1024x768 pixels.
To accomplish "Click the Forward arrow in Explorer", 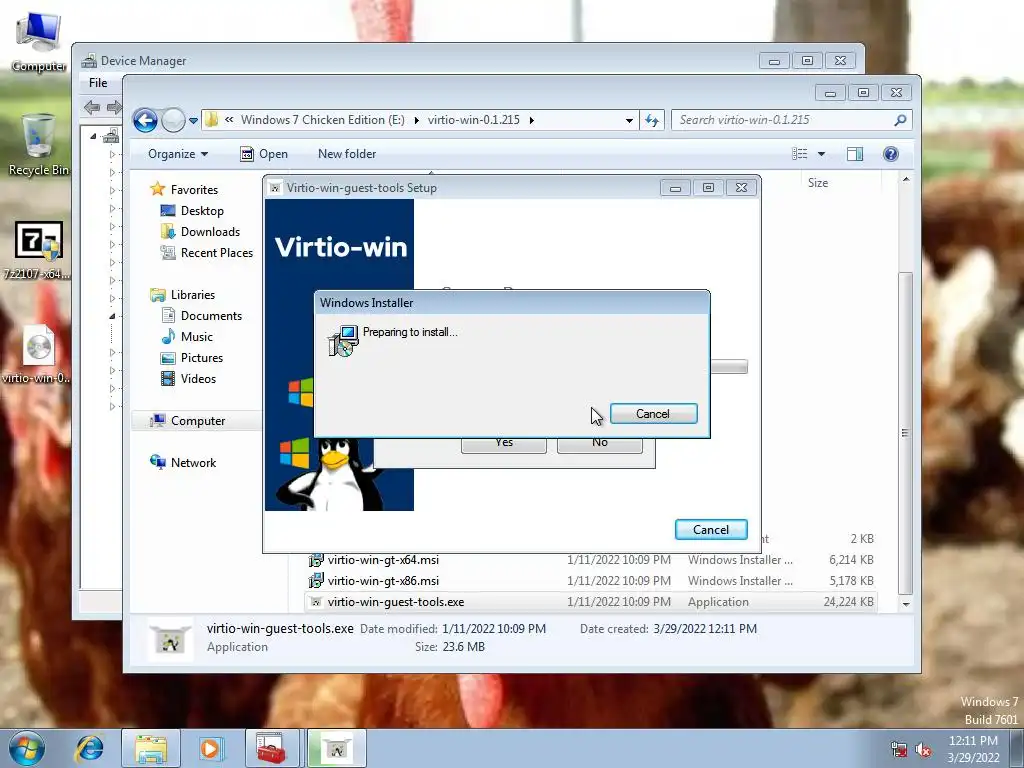I will (x=173, y=120).
